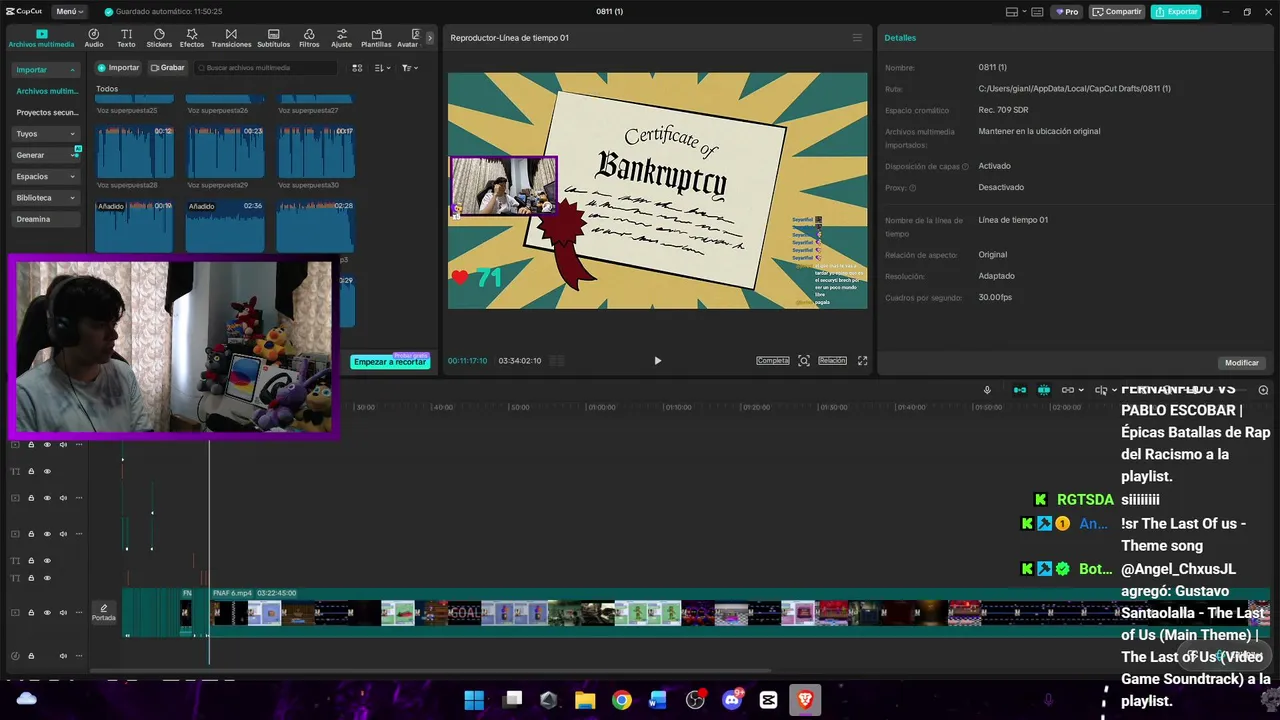Switch to Archivos multimedia tab

(41, 38)
